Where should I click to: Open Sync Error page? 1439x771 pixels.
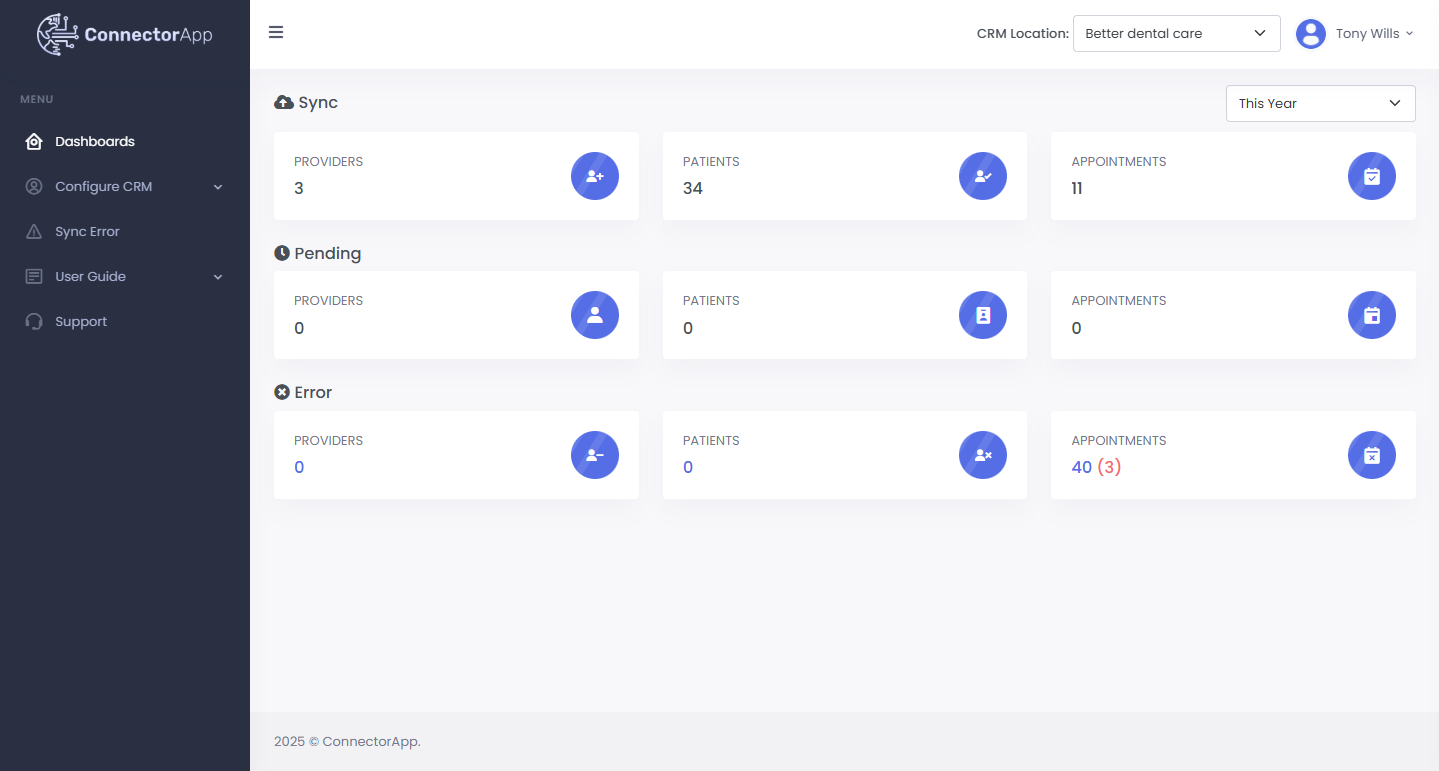pos(125,231)
